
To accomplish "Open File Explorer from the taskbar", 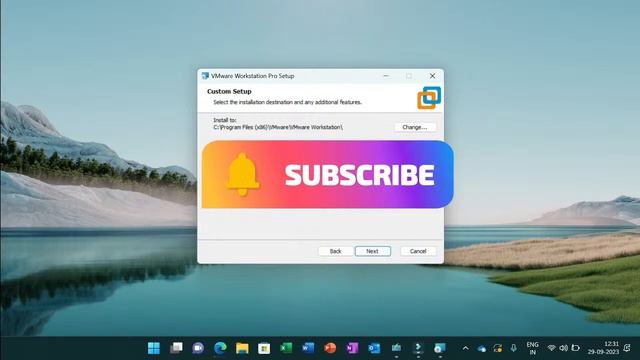I will pyautogui.click(x=242, y=348).
